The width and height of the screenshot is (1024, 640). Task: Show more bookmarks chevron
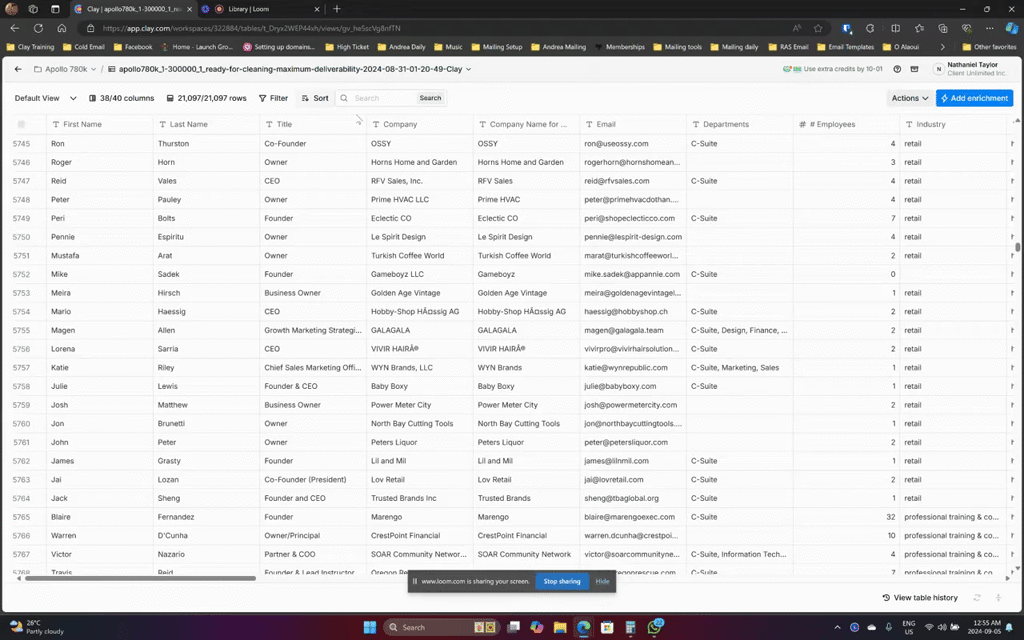[942, 47]
